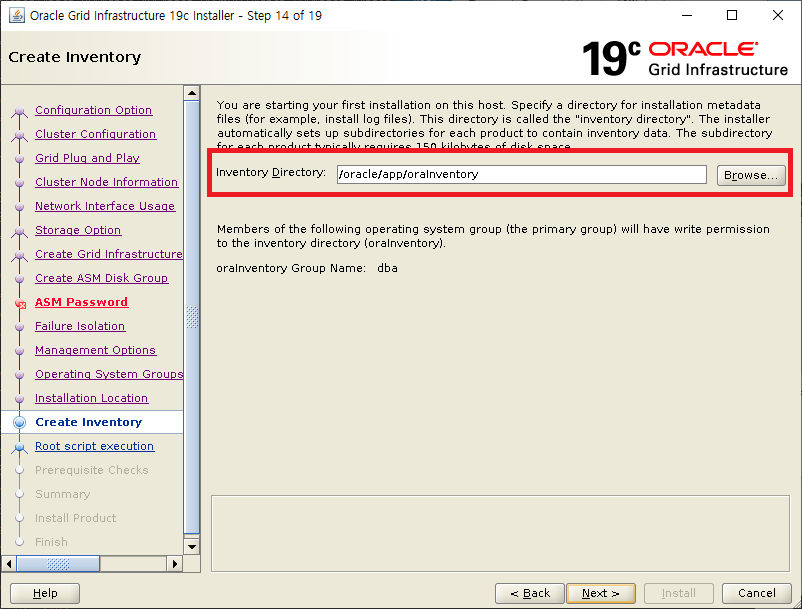
Task: Click the Cluster Configuration step node icon
Action: tap(19, 135)
